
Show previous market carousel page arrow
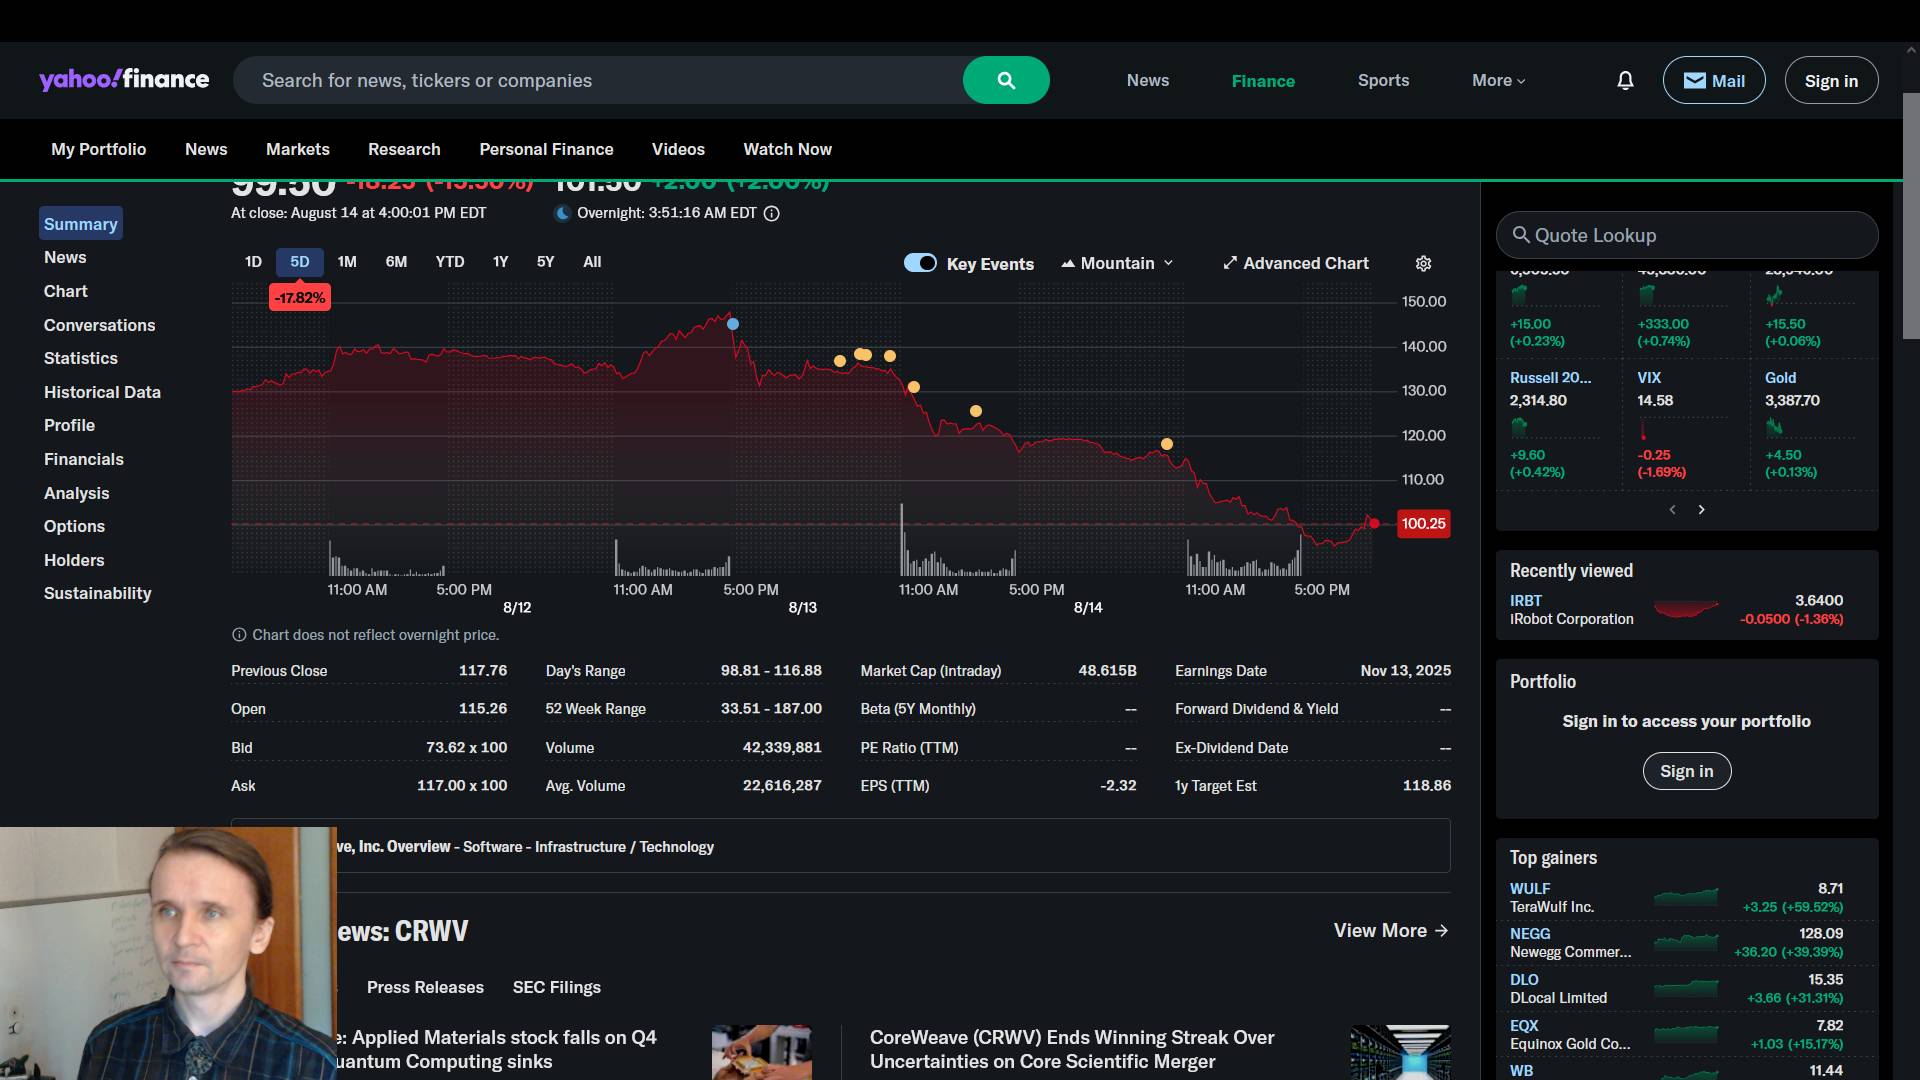(1672, 510)
